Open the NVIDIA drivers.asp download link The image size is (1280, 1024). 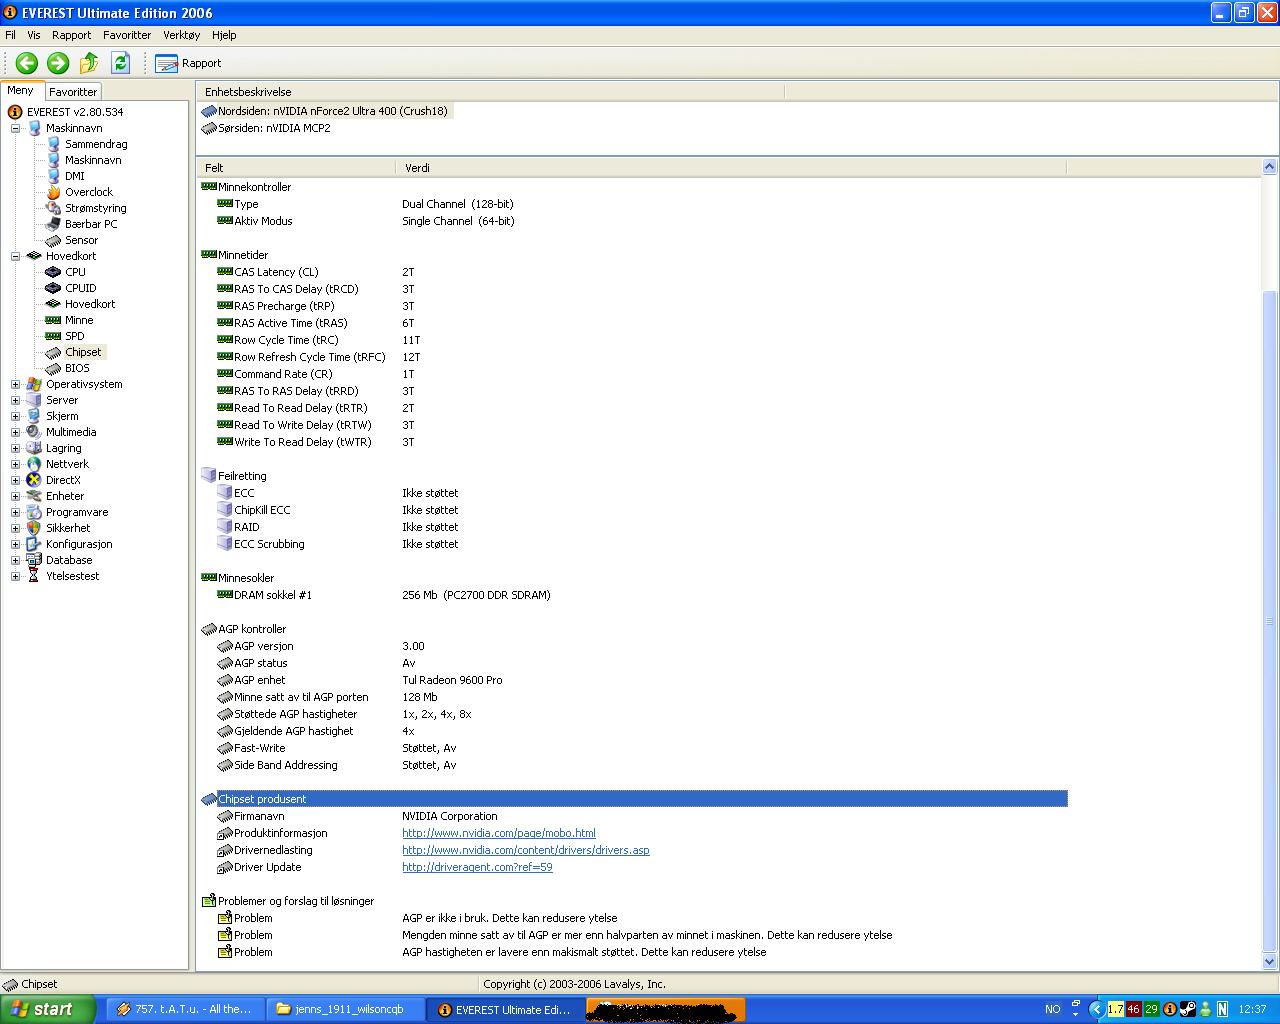click(526, 850)
